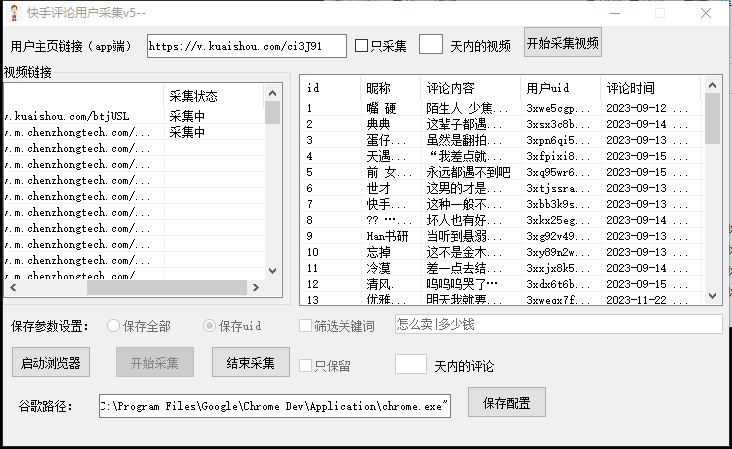
Task: Close the 快手评论用户采集 window
Action: pos(706,13)
